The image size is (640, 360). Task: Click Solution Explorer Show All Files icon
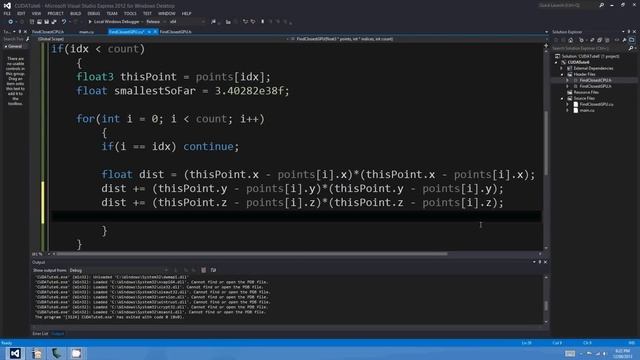point(607,40)
